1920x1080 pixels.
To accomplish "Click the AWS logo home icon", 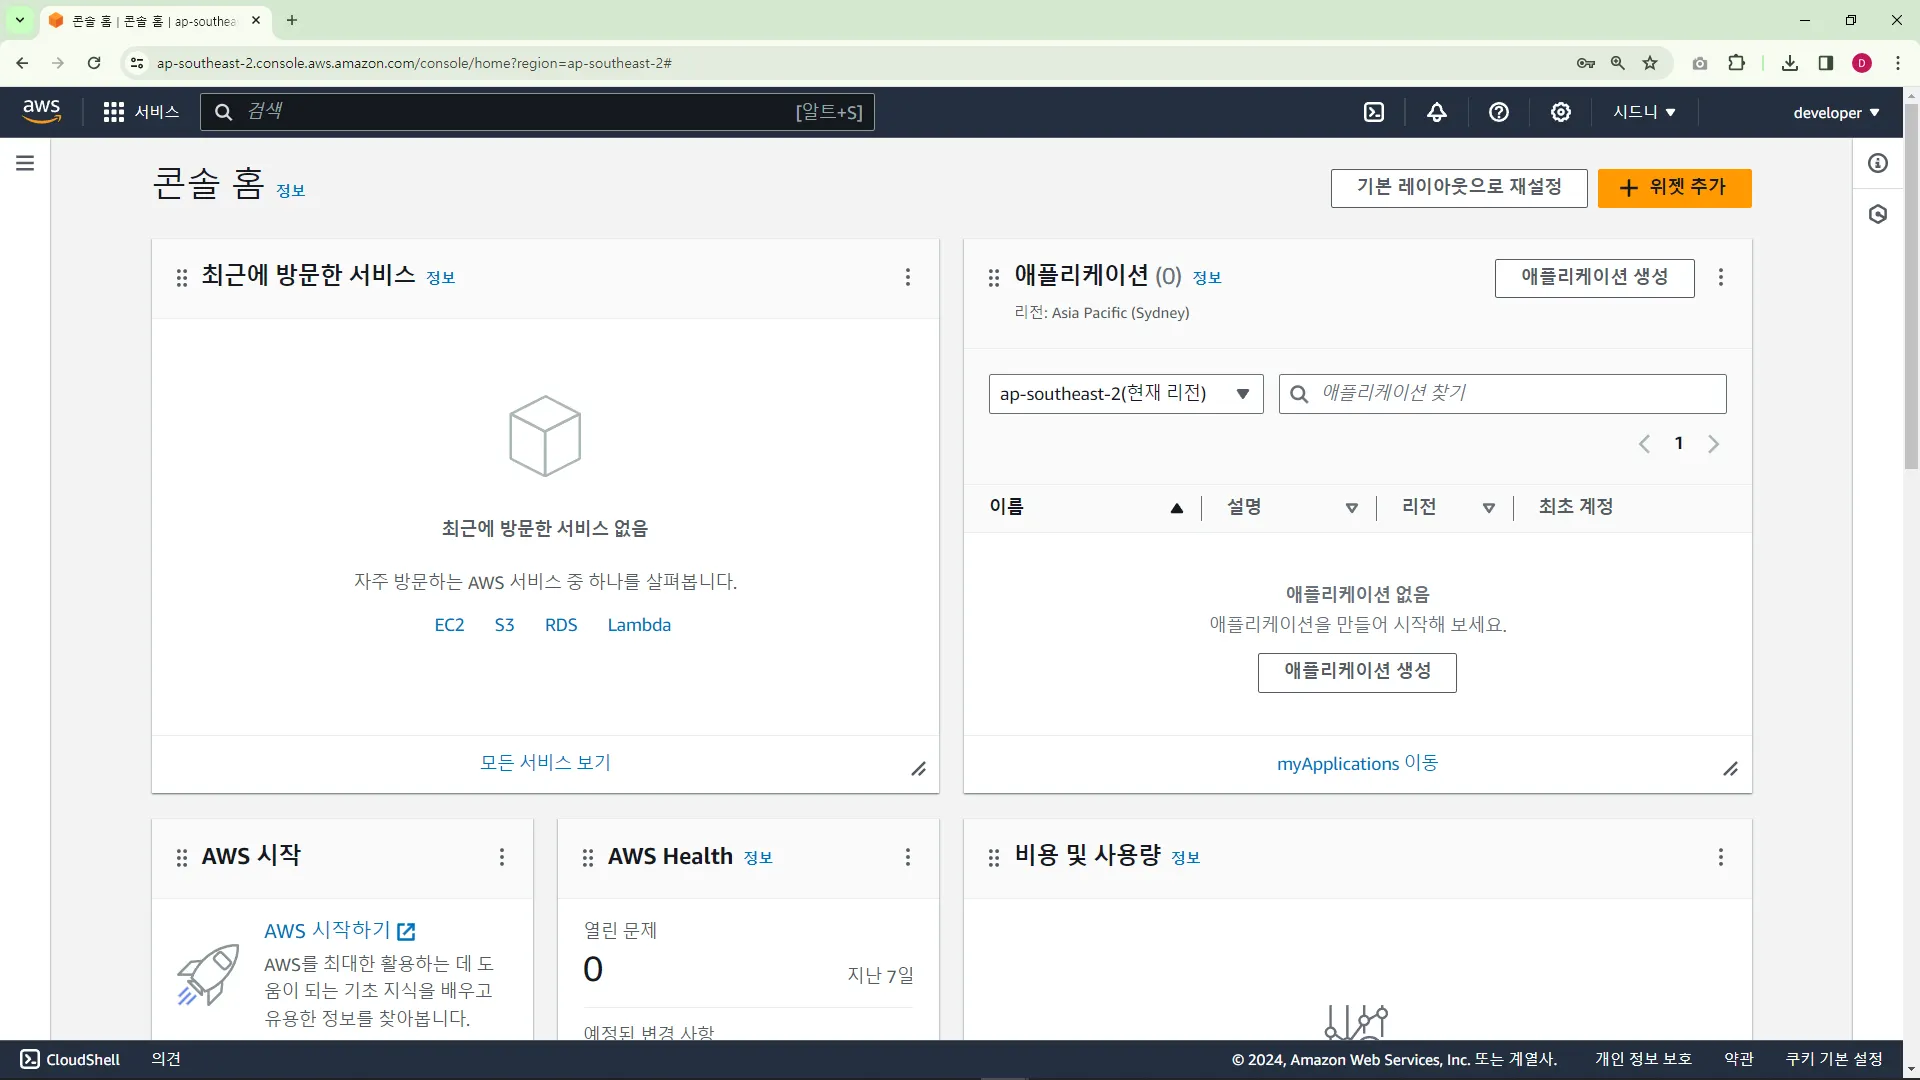I will click(41, 111).
